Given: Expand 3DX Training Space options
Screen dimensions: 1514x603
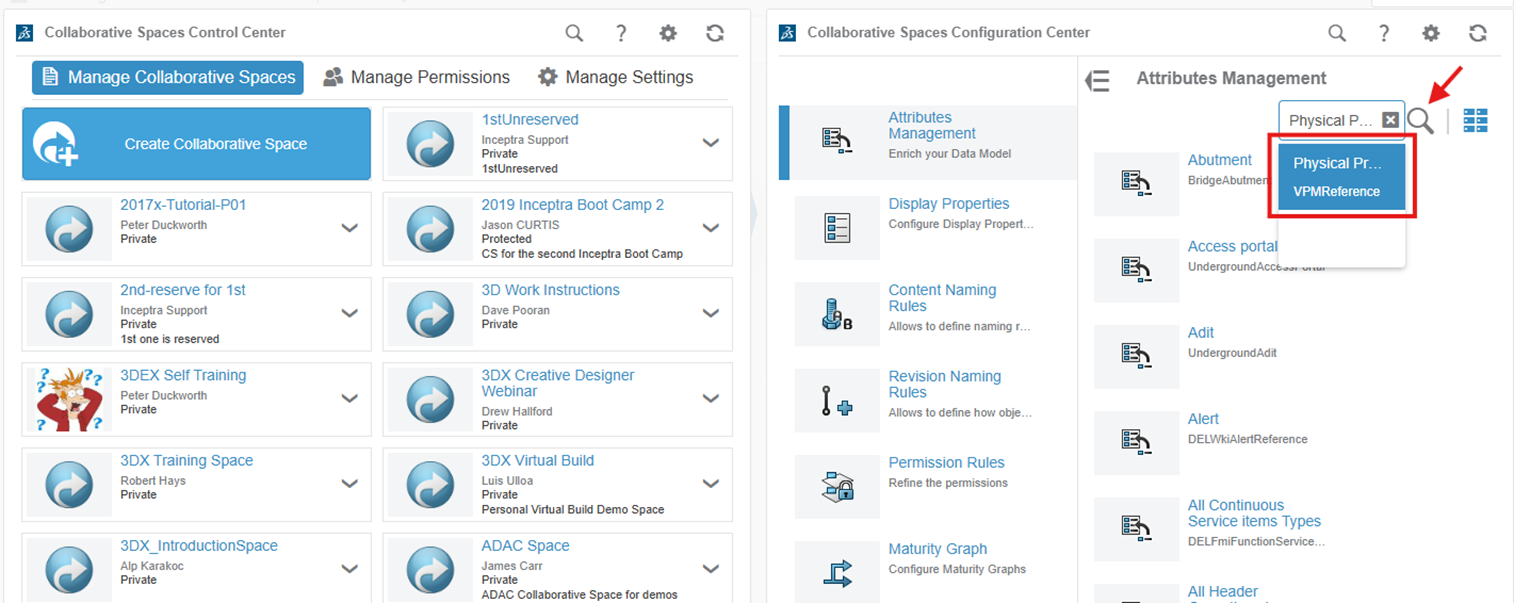Looking at the screenshot, I should pos(350,484).
